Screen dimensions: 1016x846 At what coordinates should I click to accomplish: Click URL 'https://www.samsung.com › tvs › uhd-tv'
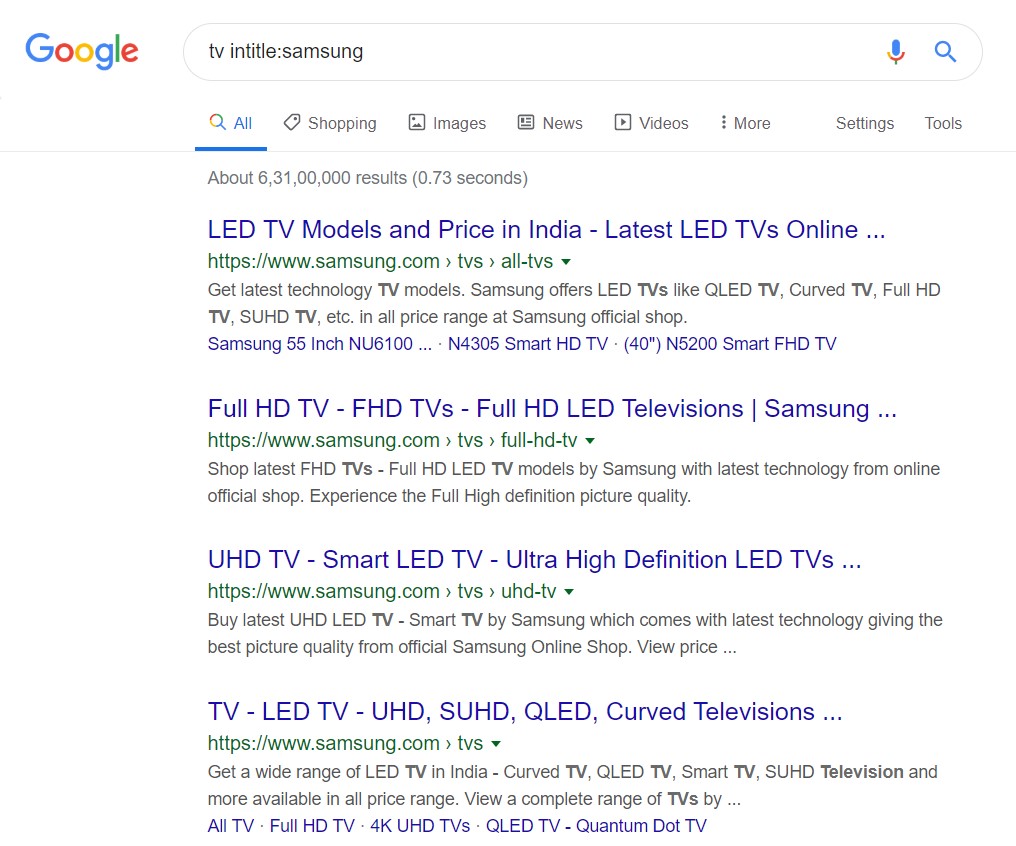pos(382,591)
